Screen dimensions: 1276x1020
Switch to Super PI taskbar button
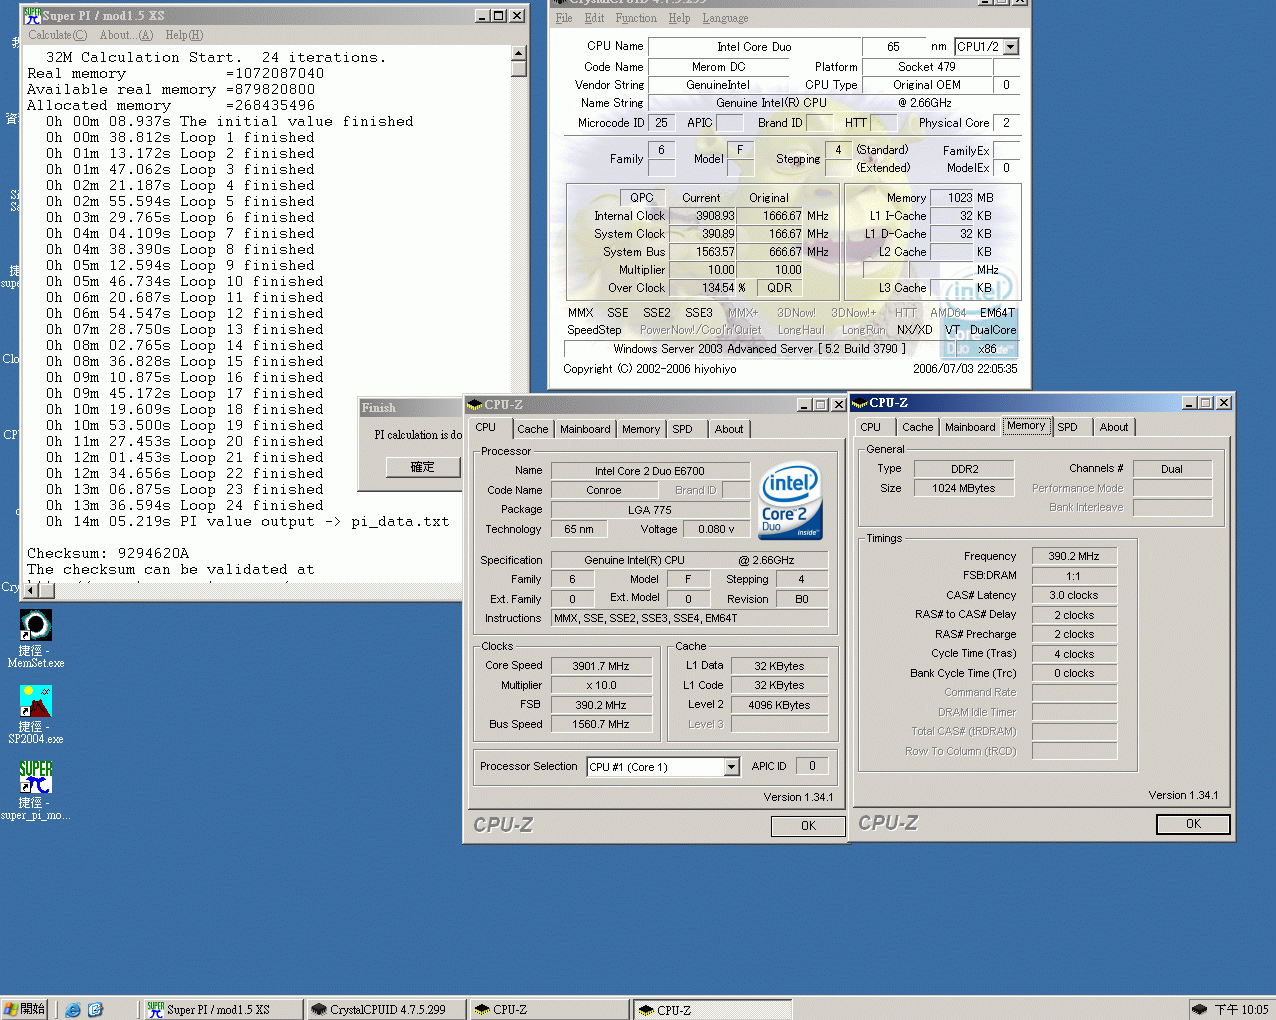tap(222, 1010)
